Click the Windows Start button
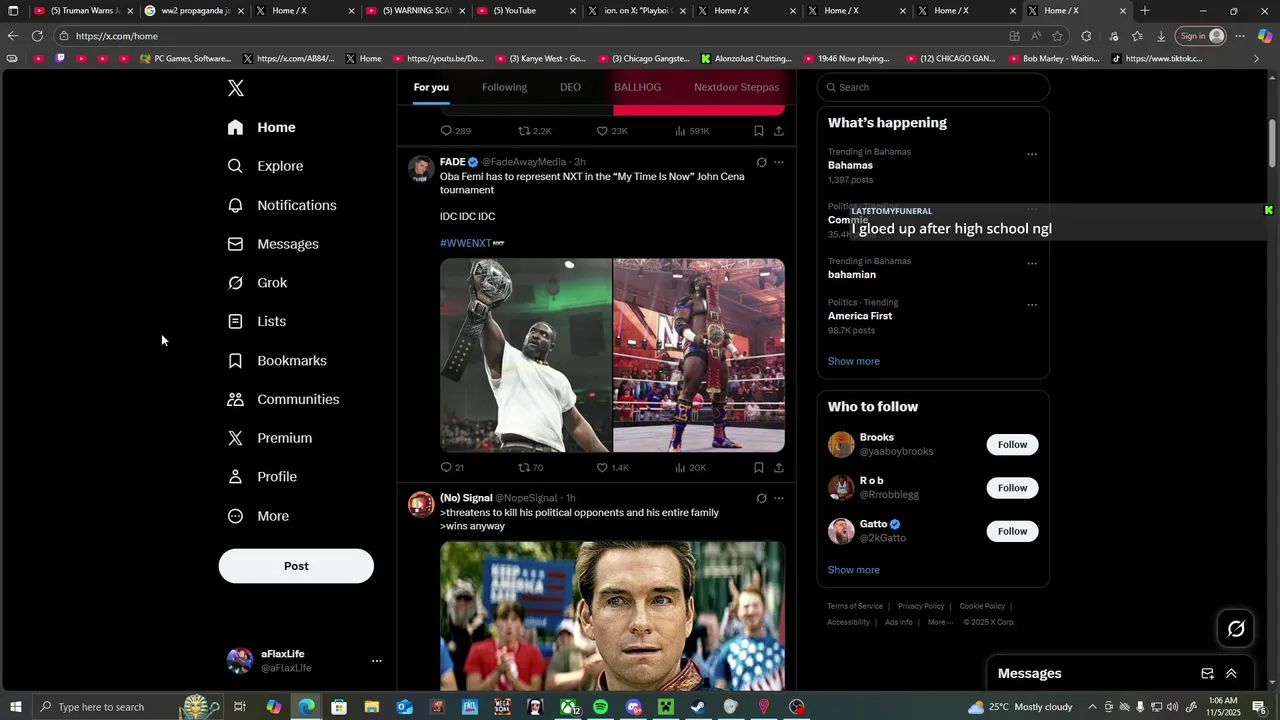Viewport: 1280px width, 720px height. 16,707
